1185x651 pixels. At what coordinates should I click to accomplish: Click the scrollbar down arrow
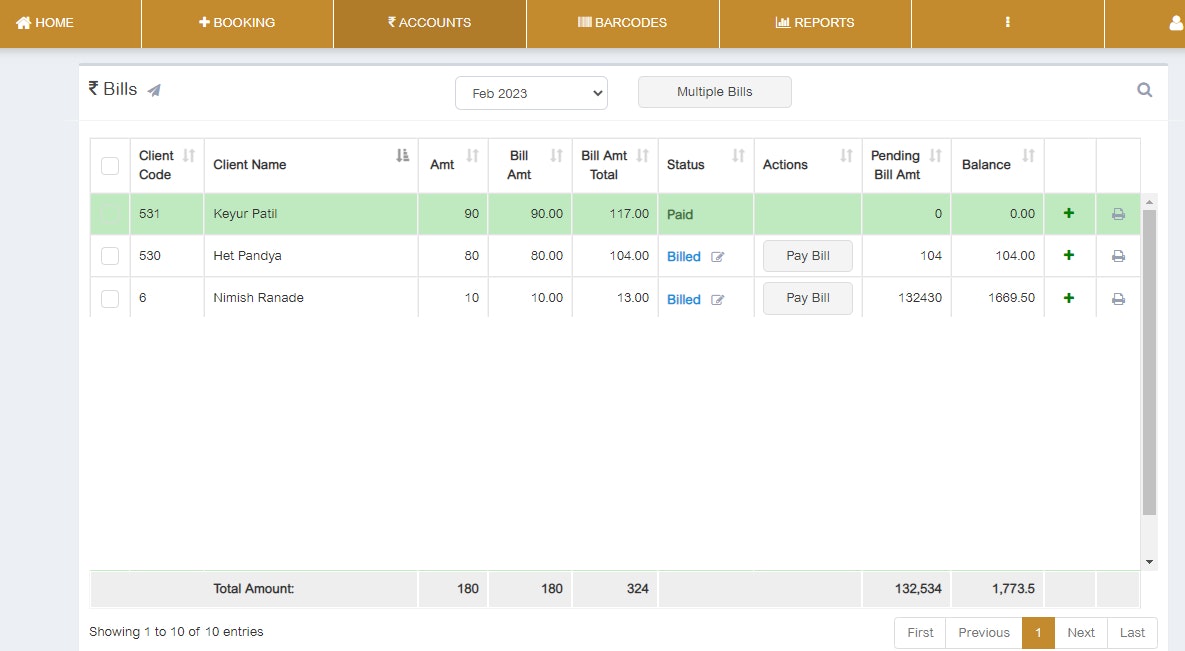[1149, 562]
